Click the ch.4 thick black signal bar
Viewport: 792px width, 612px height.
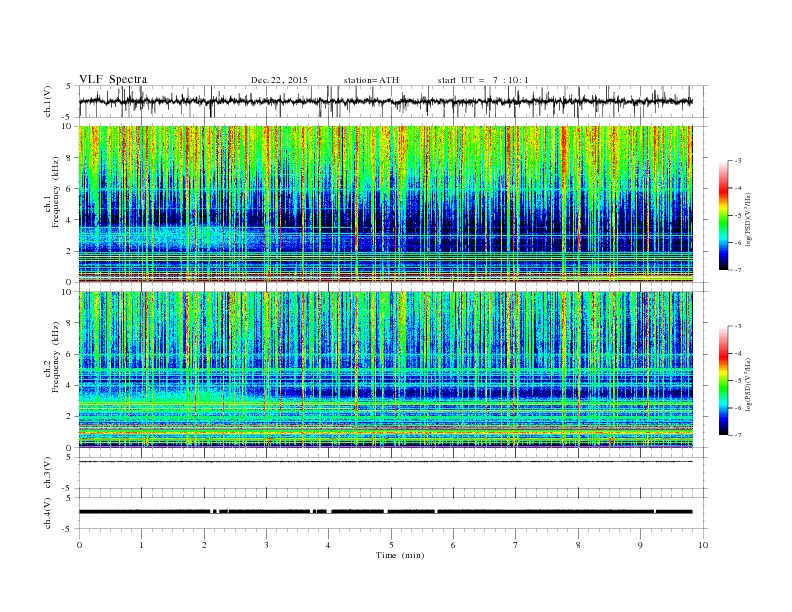pos(385,512)
